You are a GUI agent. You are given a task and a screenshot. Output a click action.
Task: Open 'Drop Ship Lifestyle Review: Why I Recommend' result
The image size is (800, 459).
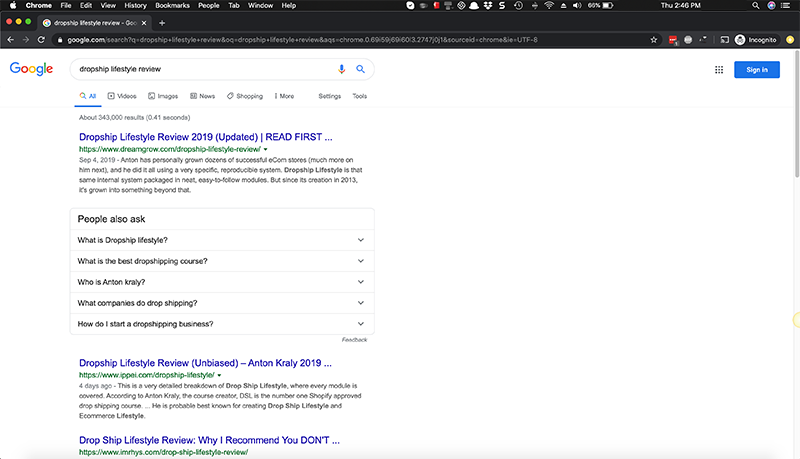[209, 440]
